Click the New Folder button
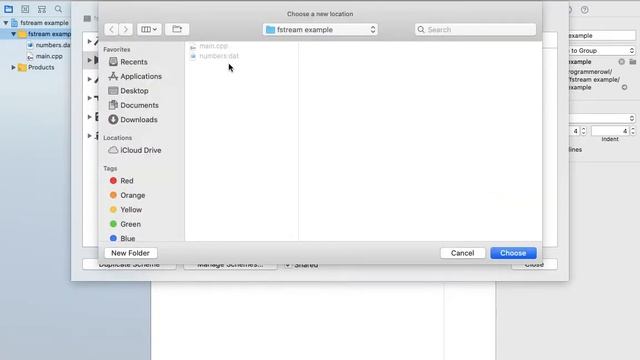This screenshot has height=360, width=640. (x=131, y=253)
